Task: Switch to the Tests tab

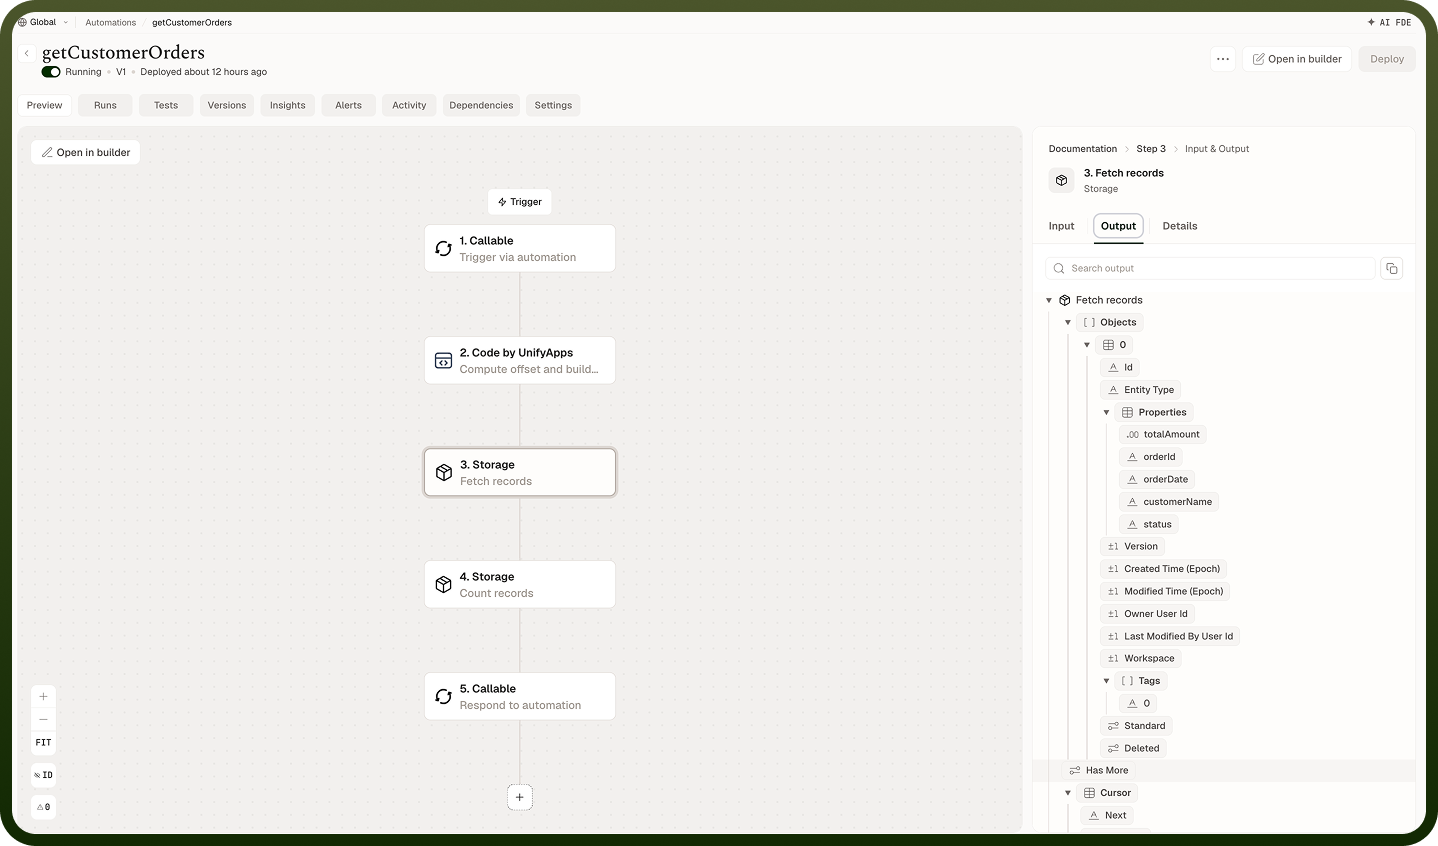Action: [166, 105]
